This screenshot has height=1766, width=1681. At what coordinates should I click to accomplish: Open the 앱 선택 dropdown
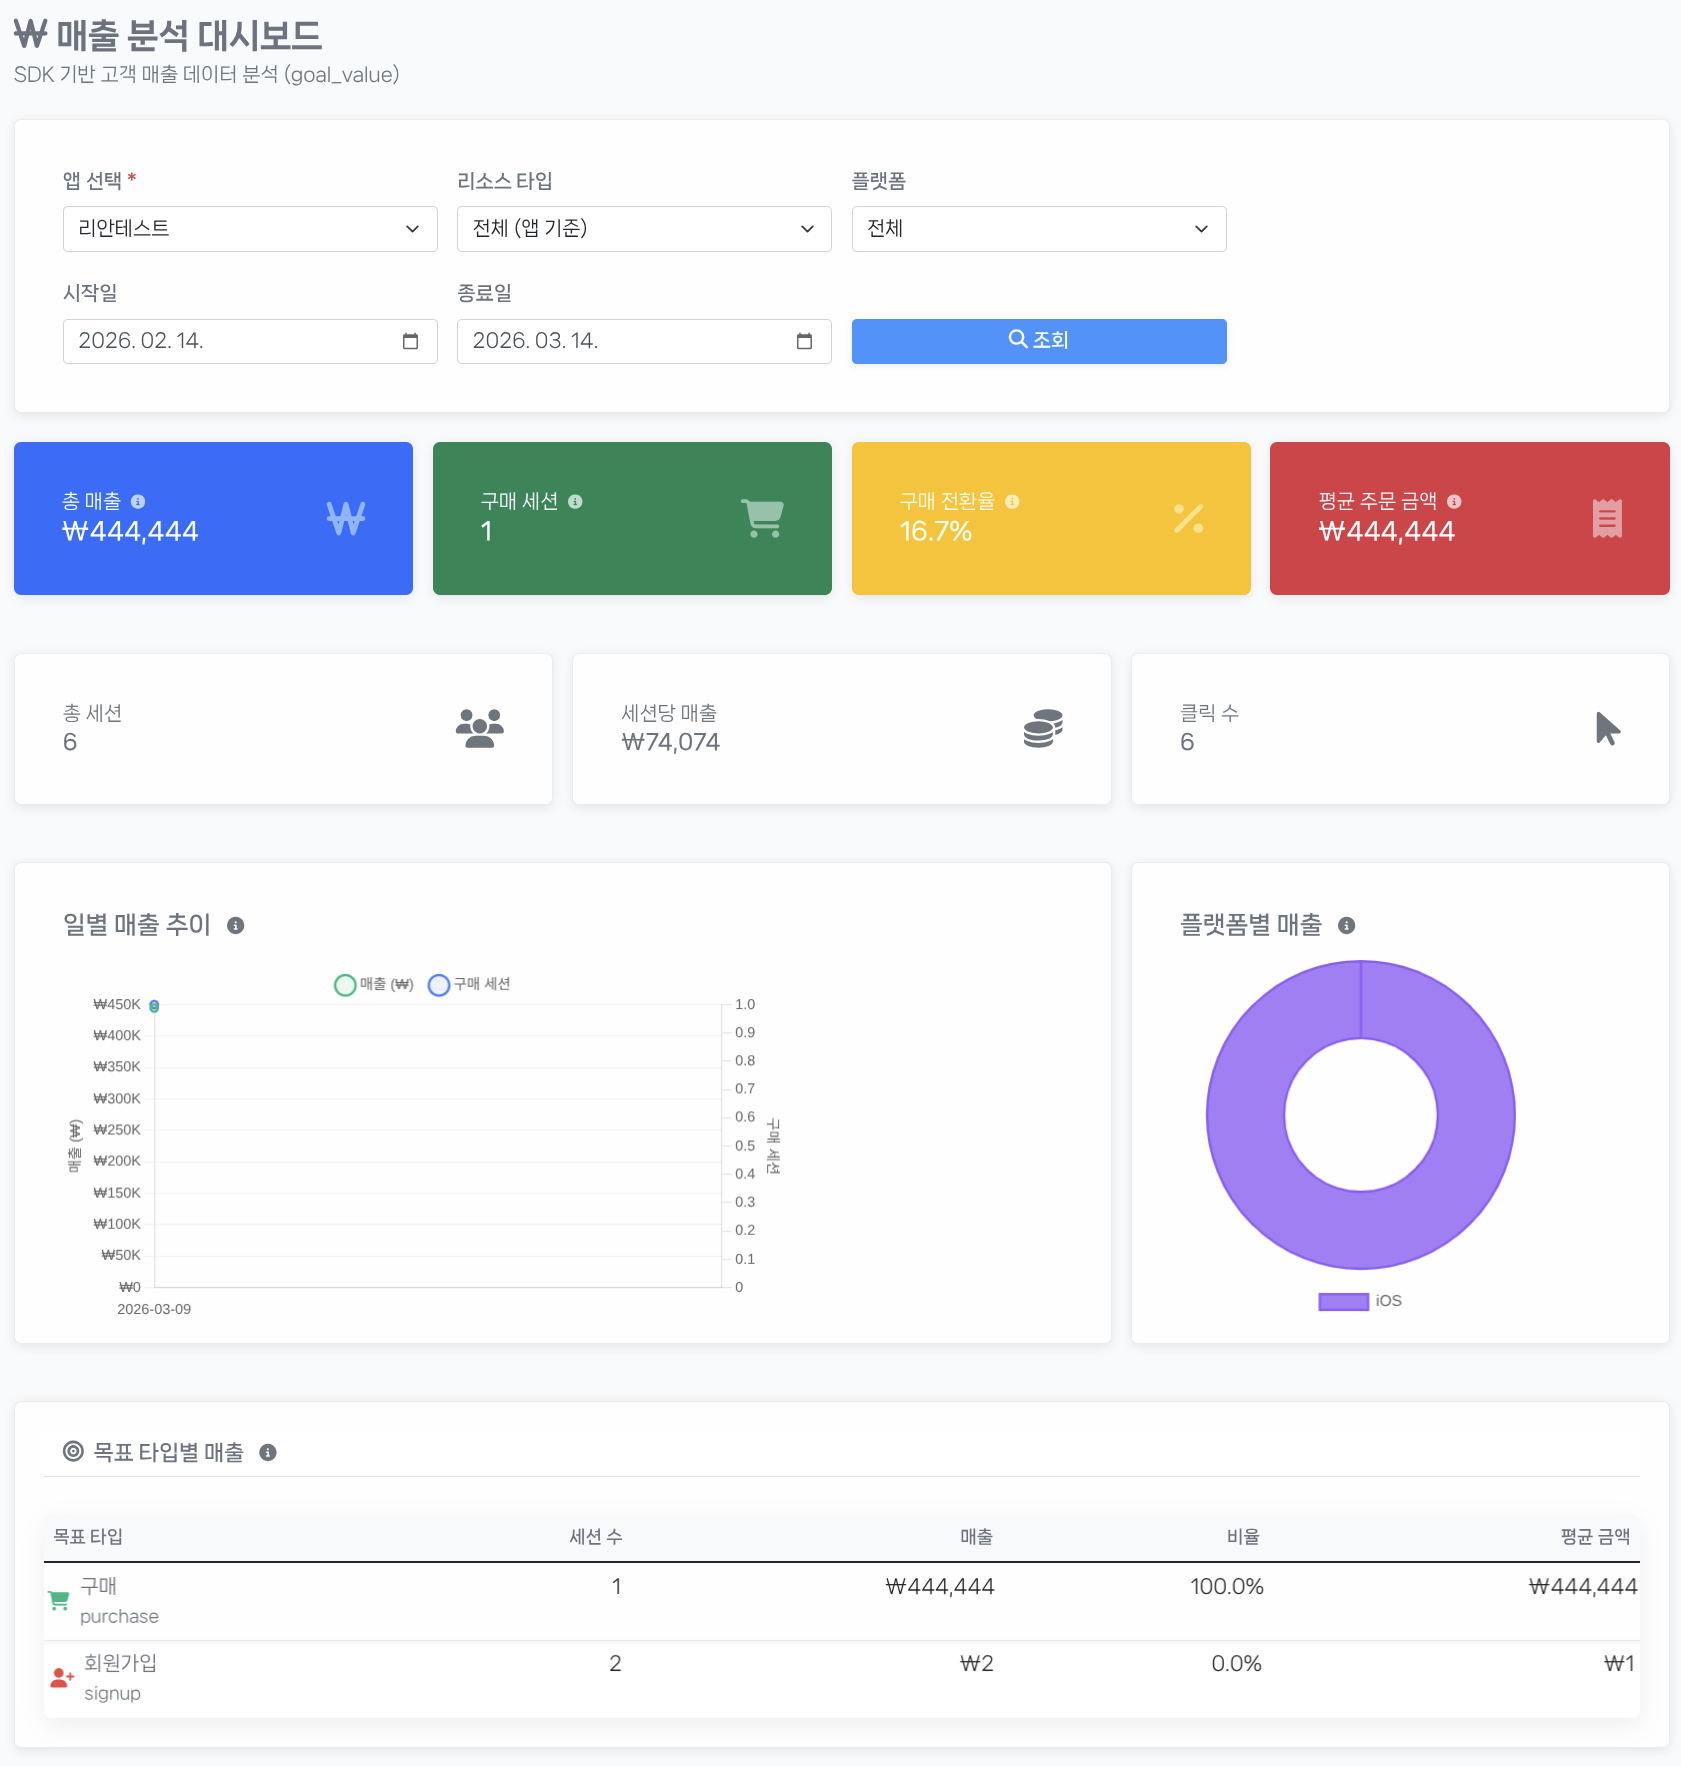click(x=250, y=229)
